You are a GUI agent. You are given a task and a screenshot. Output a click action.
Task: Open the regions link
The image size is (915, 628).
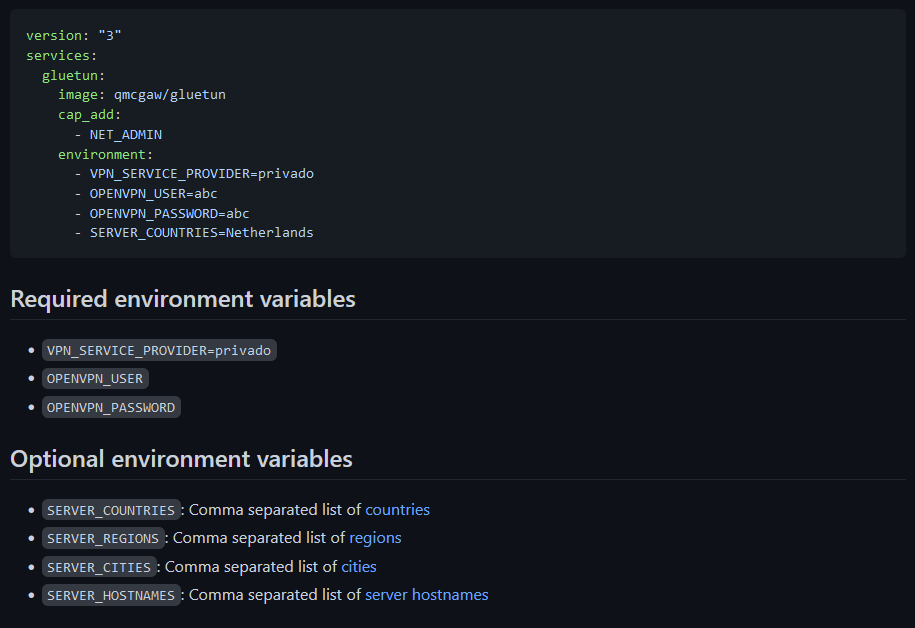click(x=375, y=538)
